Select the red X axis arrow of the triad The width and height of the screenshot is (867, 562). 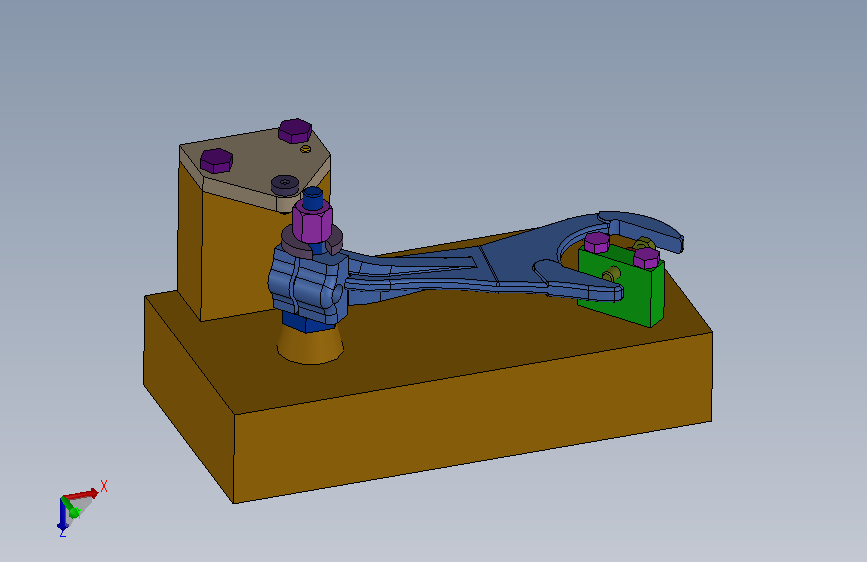[83, 493]
